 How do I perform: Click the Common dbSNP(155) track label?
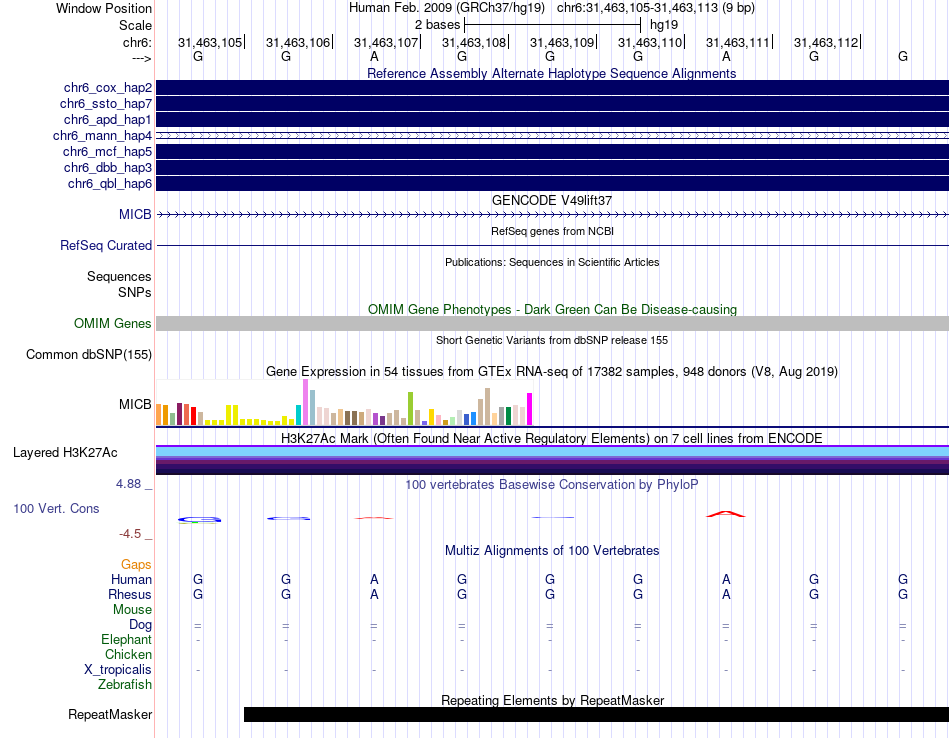click(x=88, y=354)
